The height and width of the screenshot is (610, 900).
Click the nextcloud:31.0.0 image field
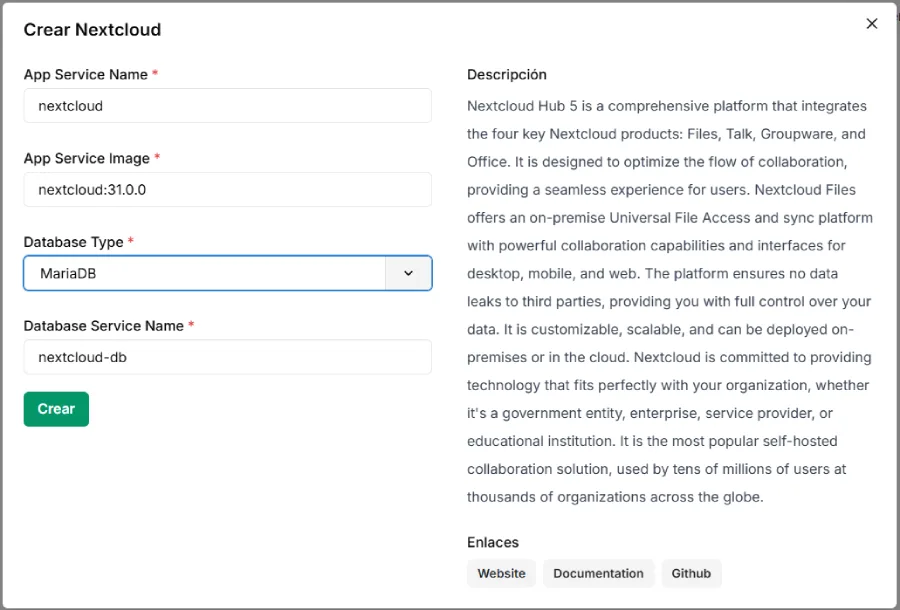[x=227, y=190]
